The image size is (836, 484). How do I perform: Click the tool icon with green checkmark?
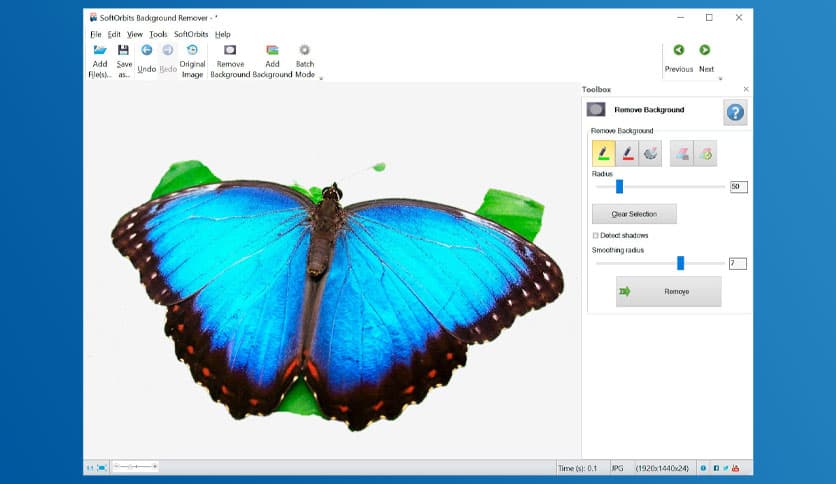705,154
